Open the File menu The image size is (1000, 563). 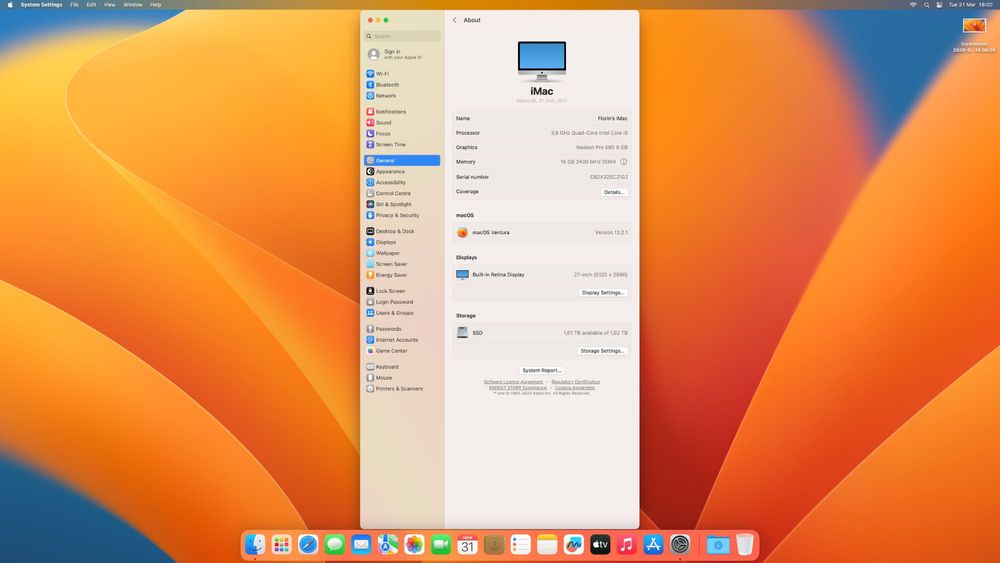click(x=75, y=4)
